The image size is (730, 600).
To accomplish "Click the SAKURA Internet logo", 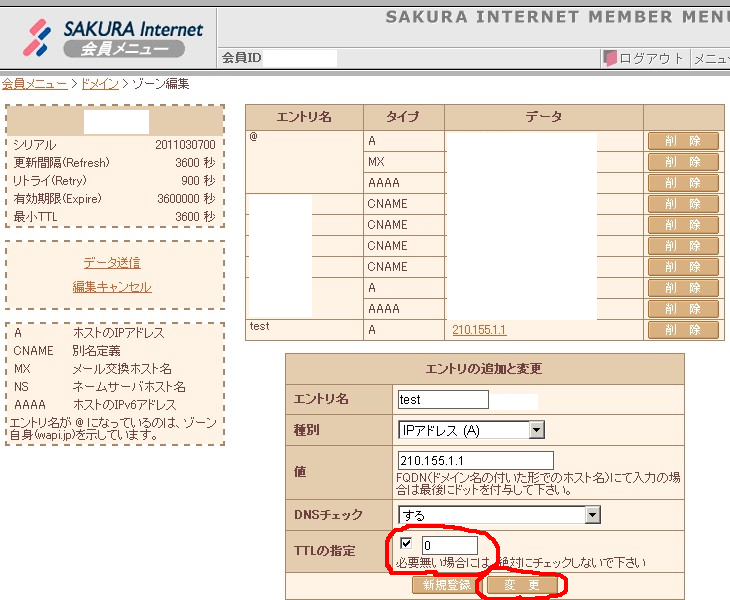I will point(114,38).
